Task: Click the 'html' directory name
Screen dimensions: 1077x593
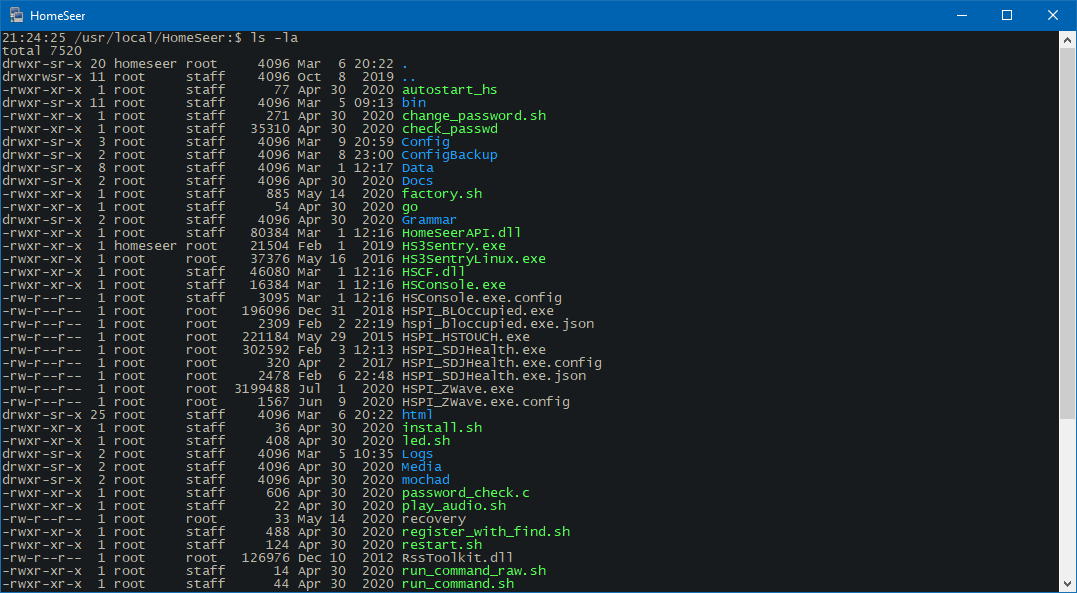Action: pos(418,415)
